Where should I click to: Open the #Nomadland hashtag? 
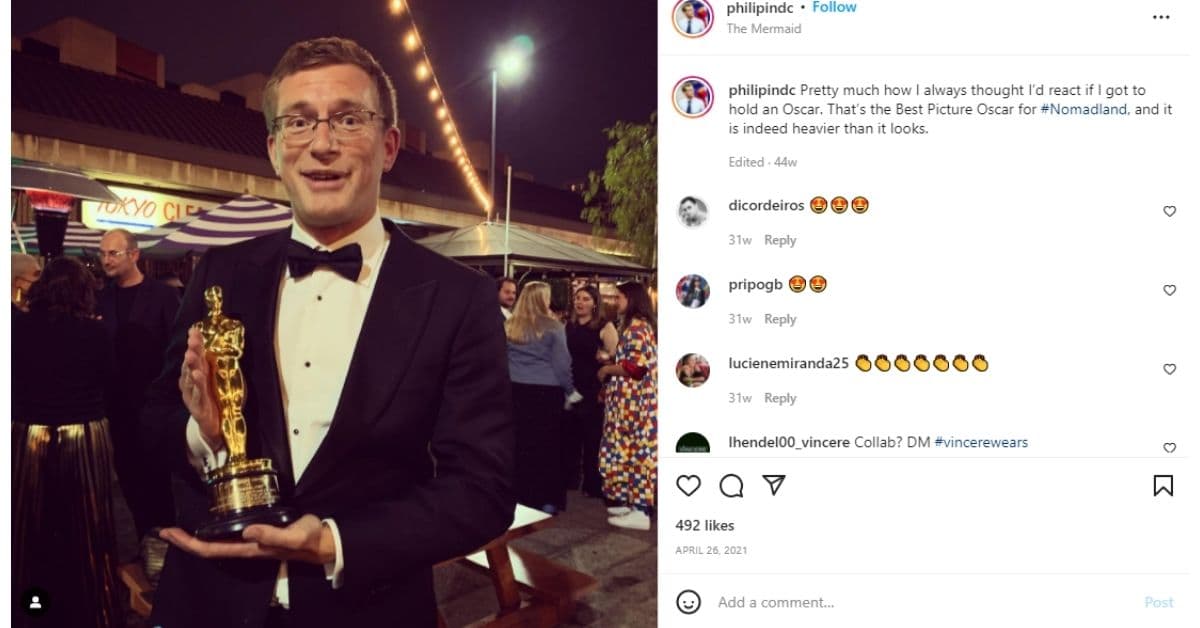(1084, 109)
